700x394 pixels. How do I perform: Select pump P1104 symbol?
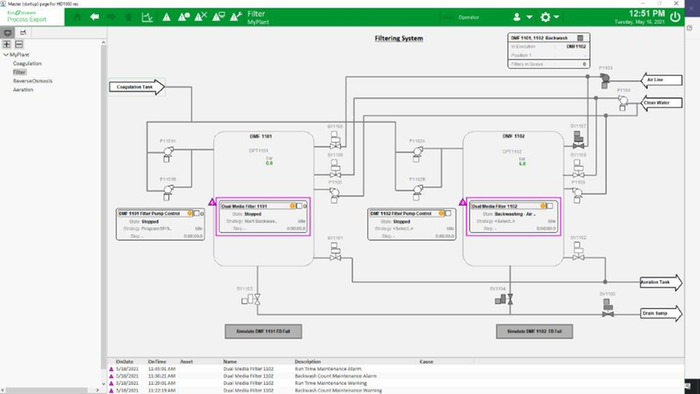(623, 103)
